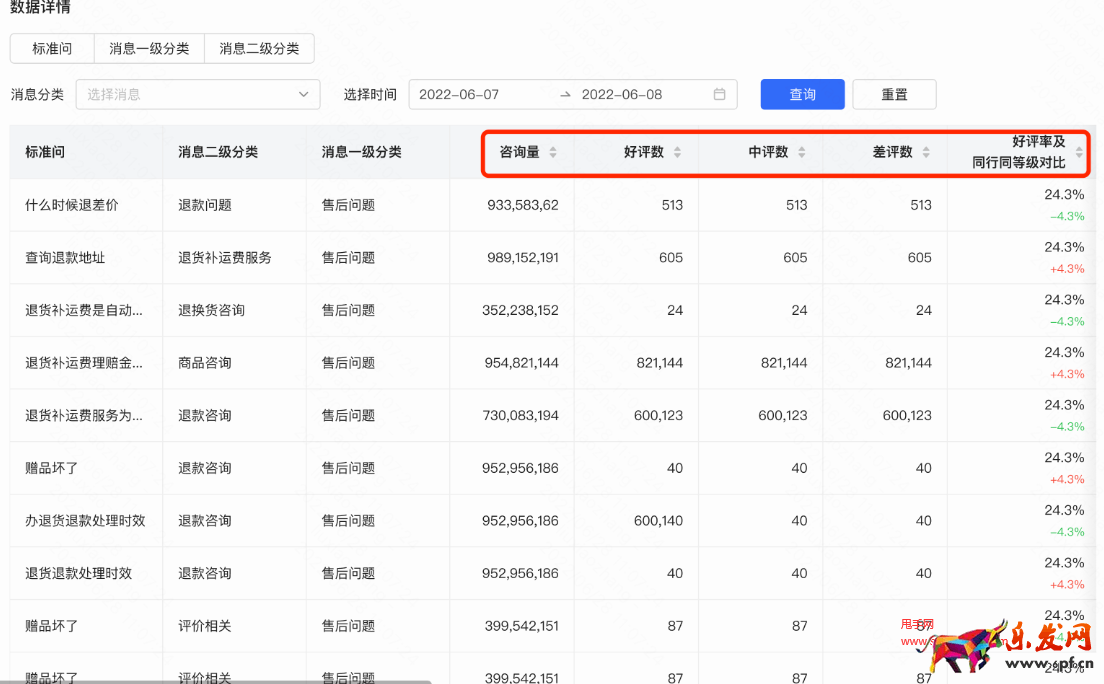
Task: Click the arrow between start and end dates
Action: (x=565, y=94)
